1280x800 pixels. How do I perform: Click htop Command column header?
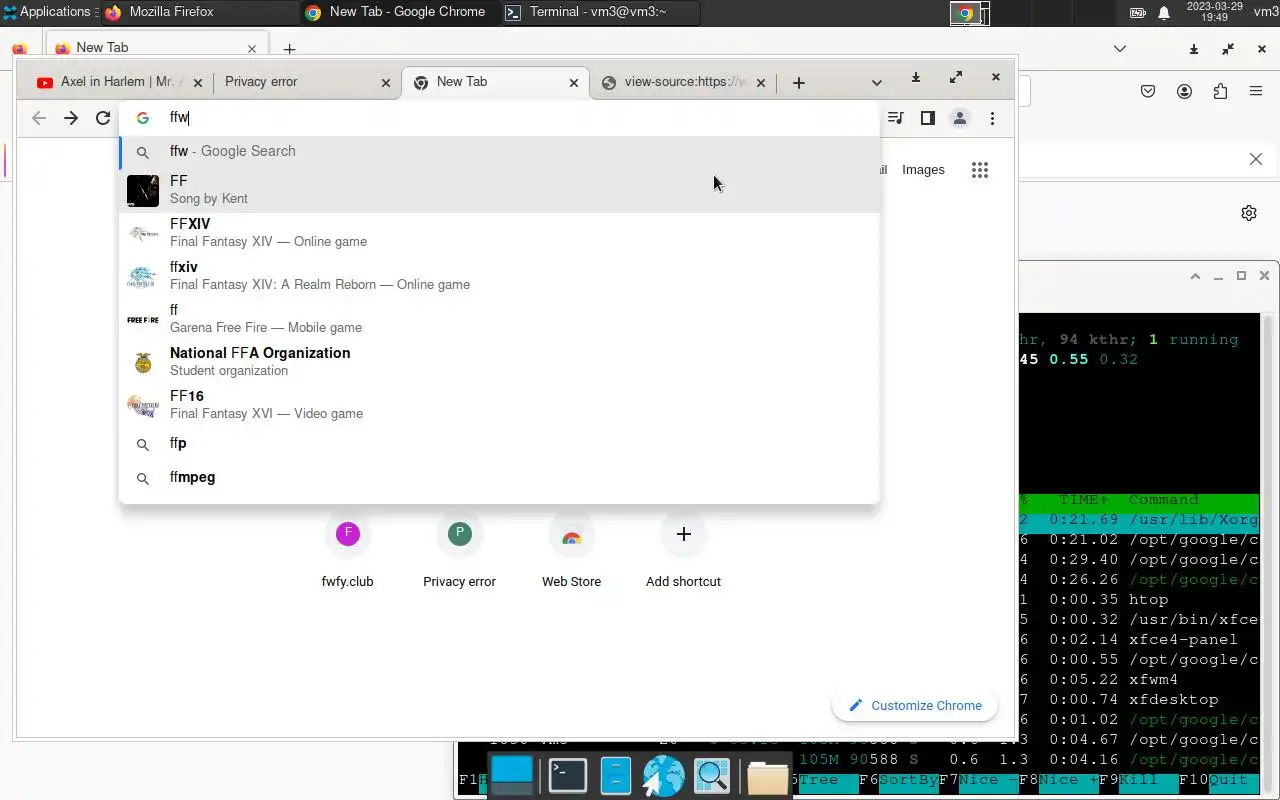point(1164,500)
